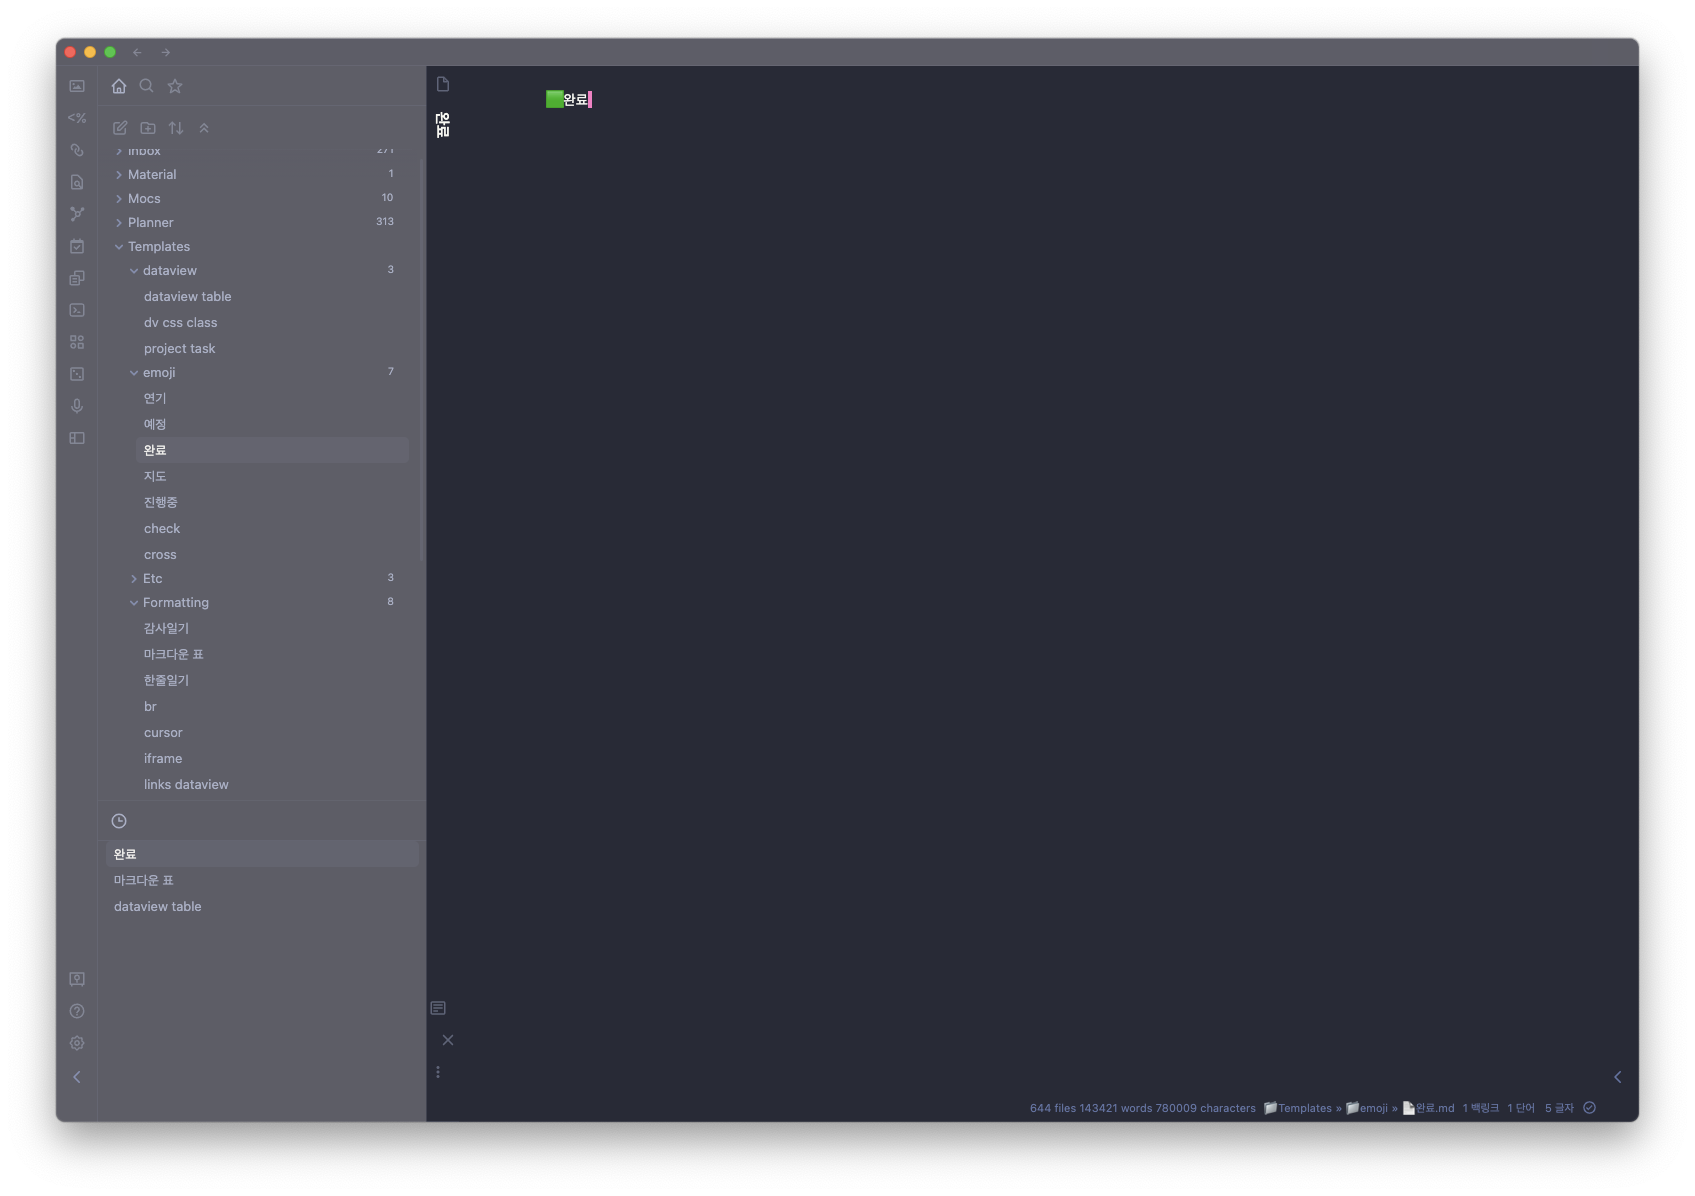Image resolution: width=1695 pixels, height=1196 pixels.
Task: Open the dv css class note
Action: pyautogui.click(x=272, y=322)
